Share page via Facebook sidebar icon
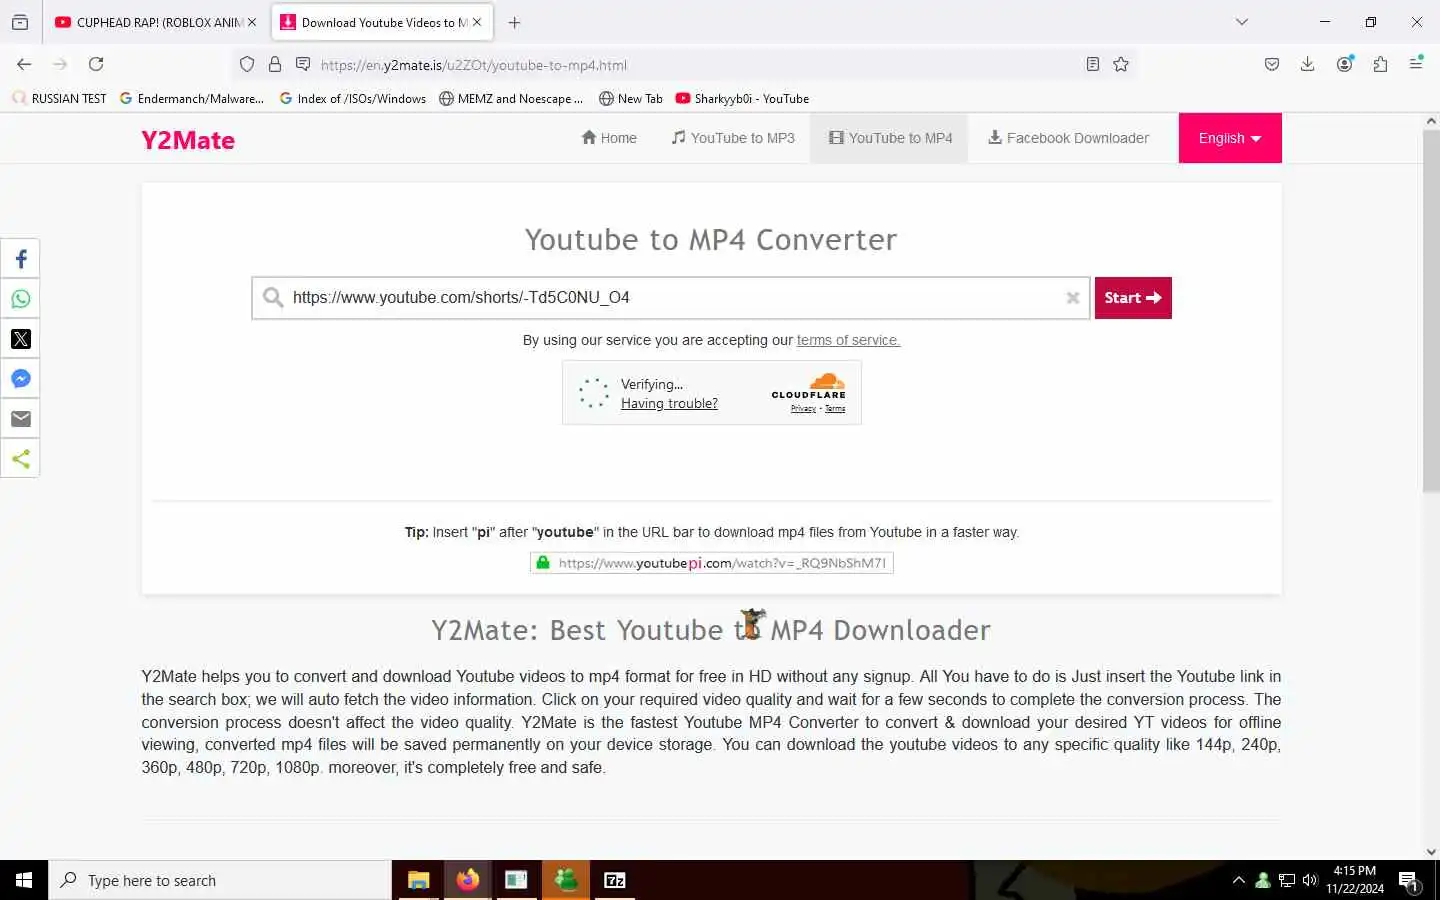Screen dimensions: 1440x900 point(20,259)
